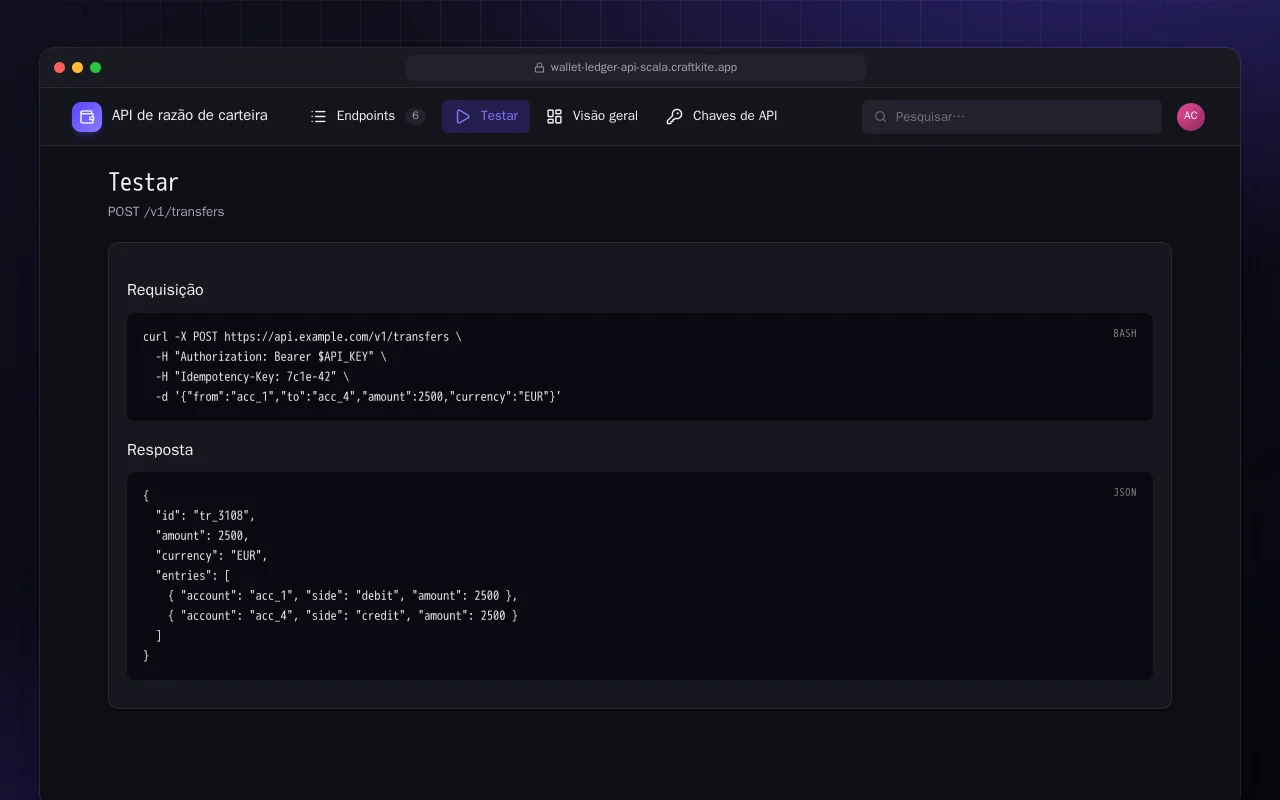Click the Requisição section heading
The width and height of the screenshot is (1280, 800).
165,290
